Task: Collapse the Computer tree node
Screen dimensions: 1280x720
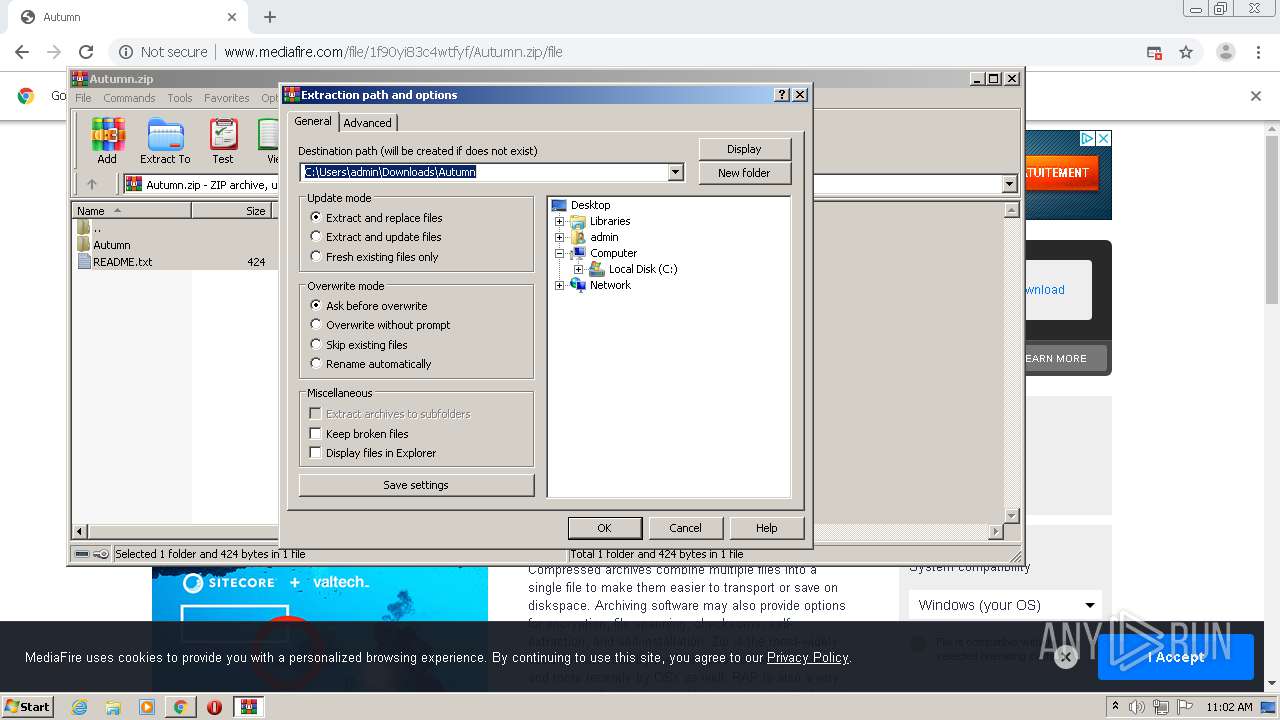Action: pyautogui.click(x=560, y=253)
